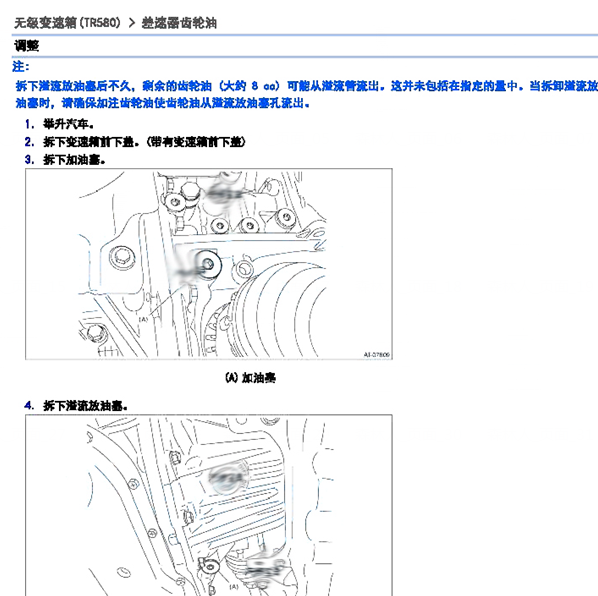The image size is (598, 596).
Task: Click the breadcrumb '差速器齿轮油'
Action: [x=179, y=23]
